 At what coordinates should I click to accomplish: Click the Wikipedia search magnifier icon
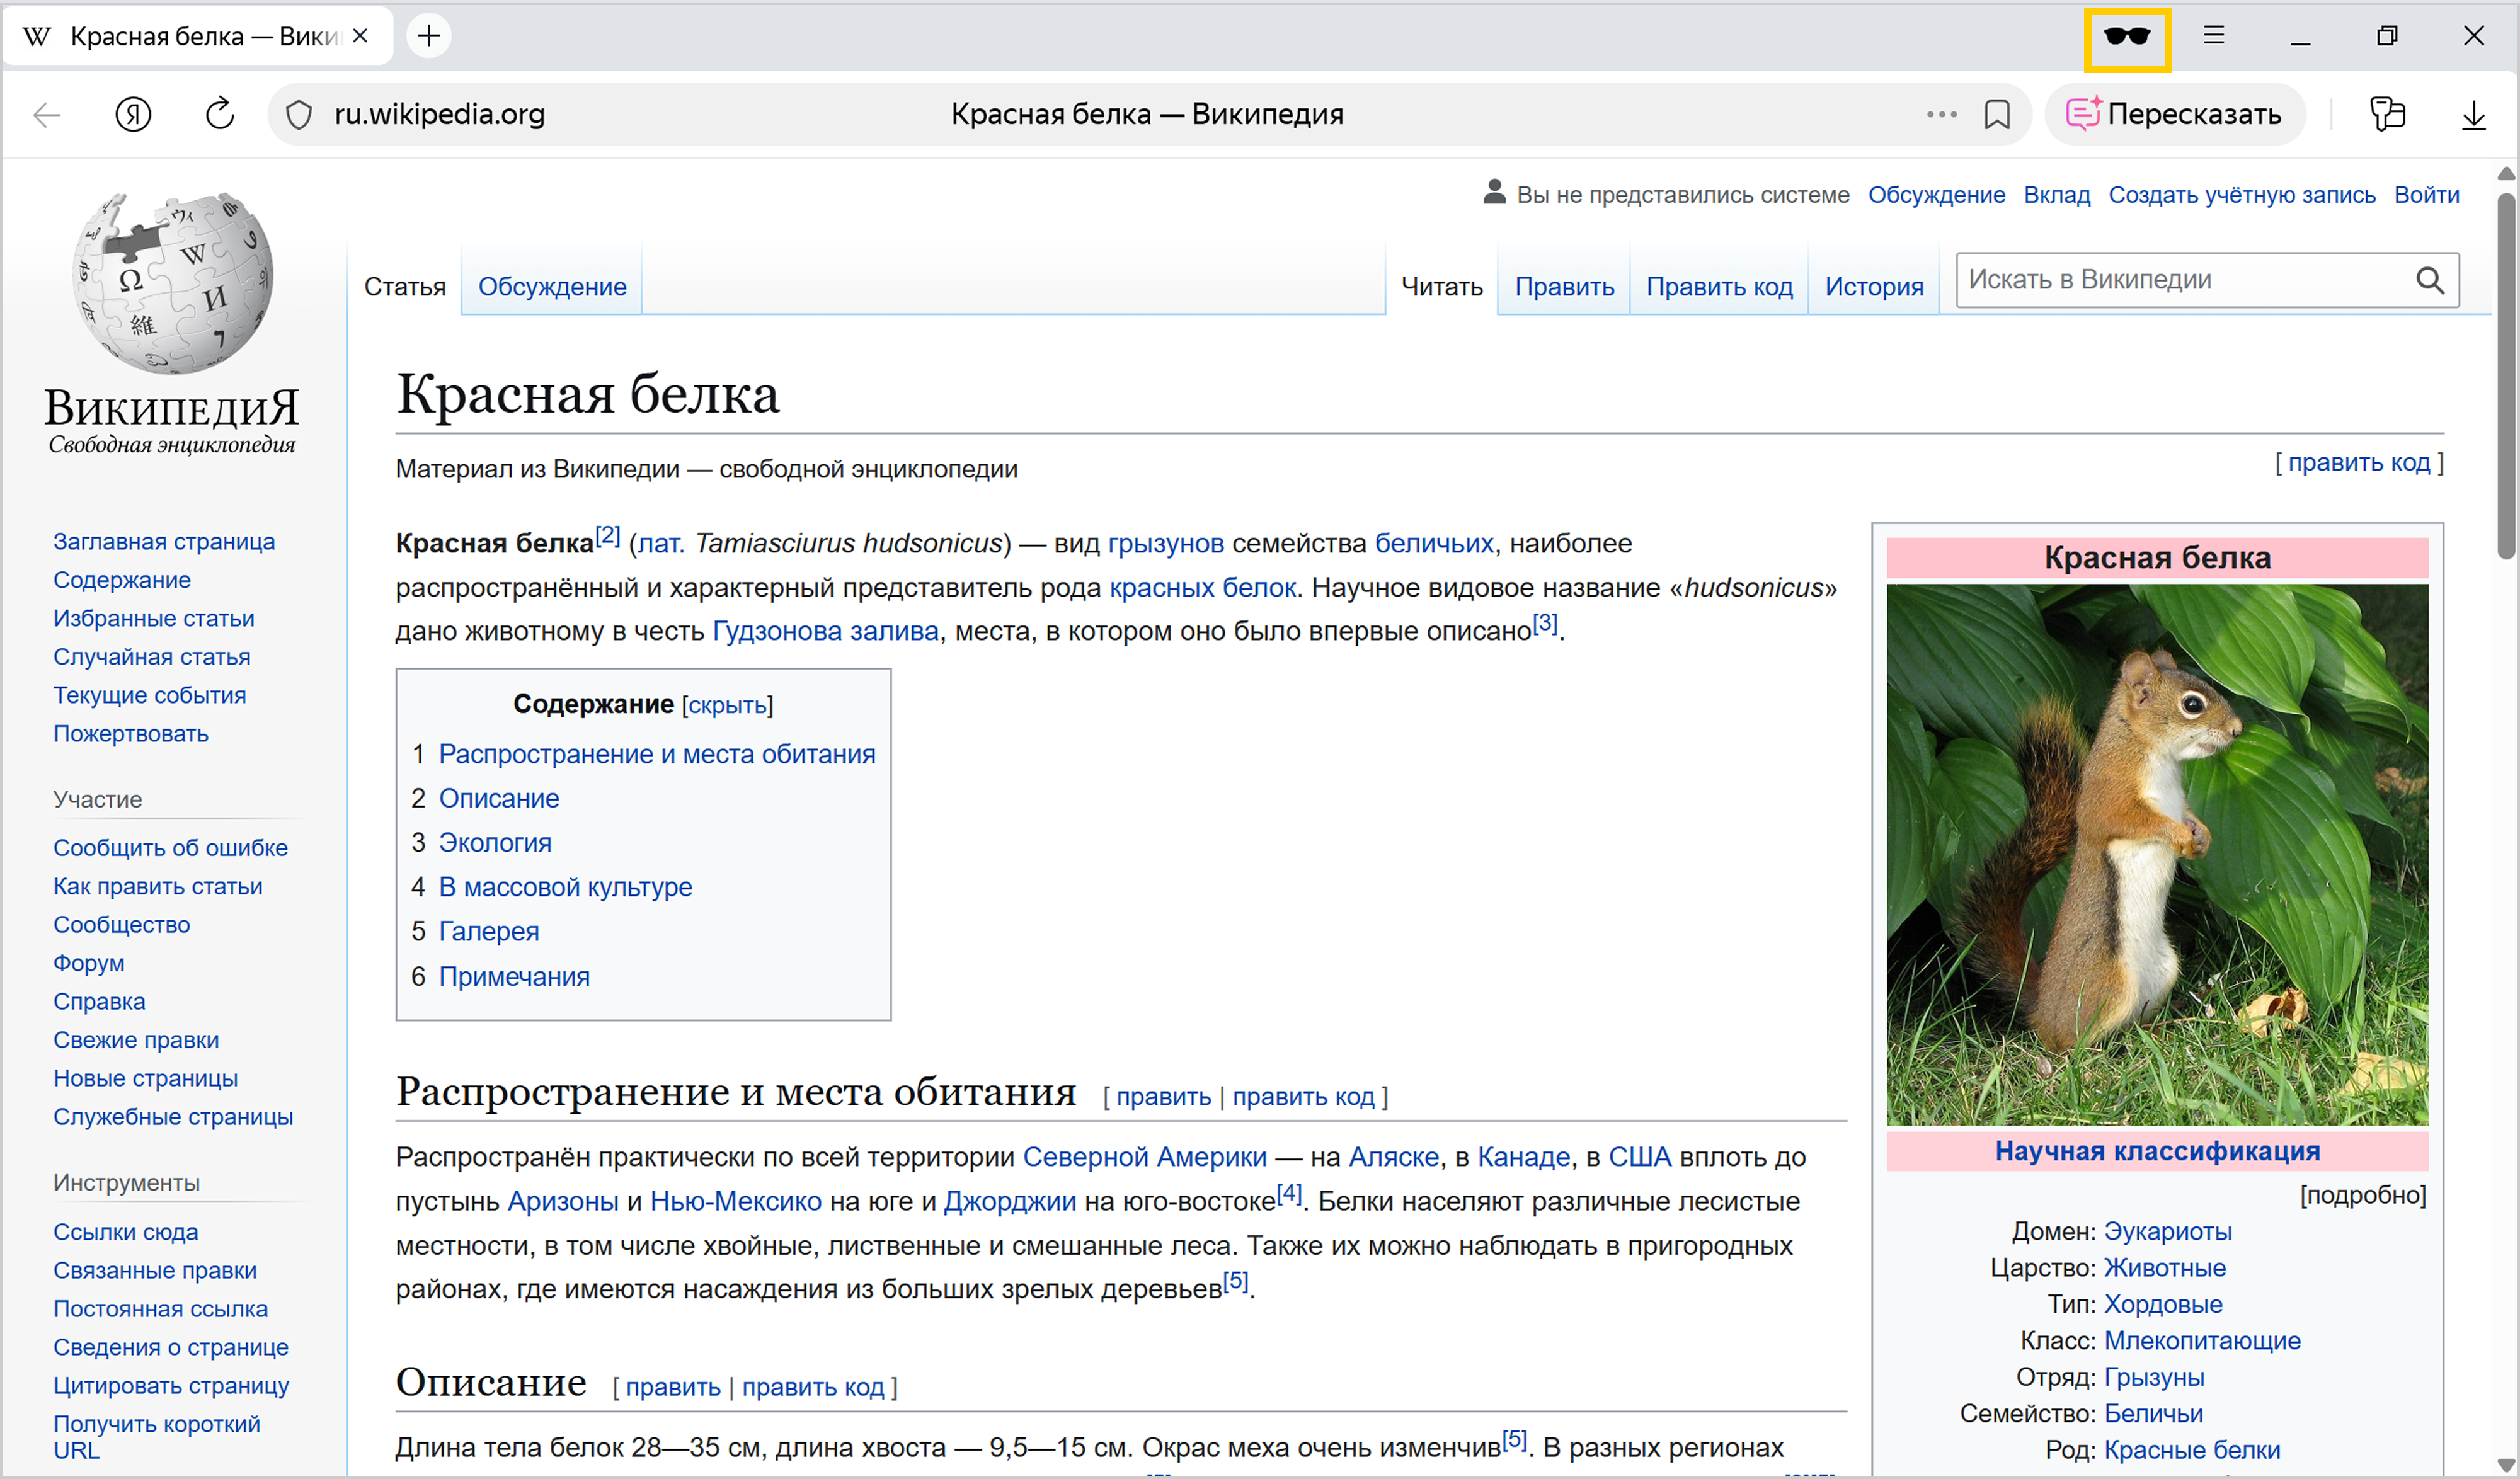2429,280
